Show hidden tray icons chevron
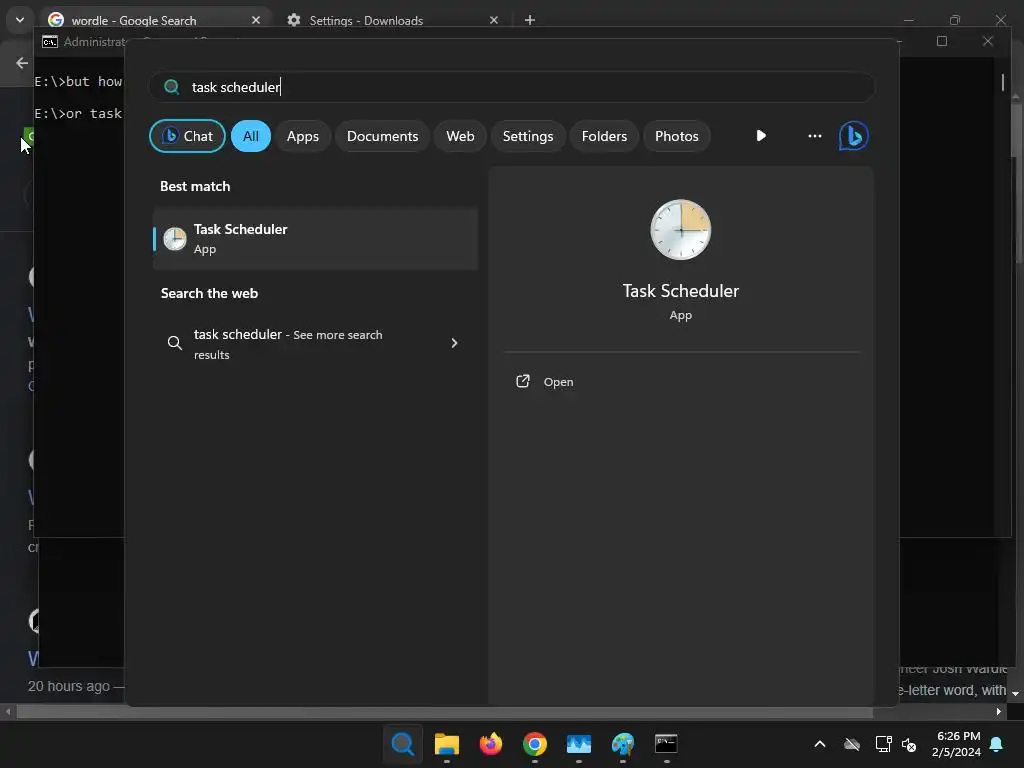Image resolution: width=1024 pixels, height=768 pixels. coord(820,744)
